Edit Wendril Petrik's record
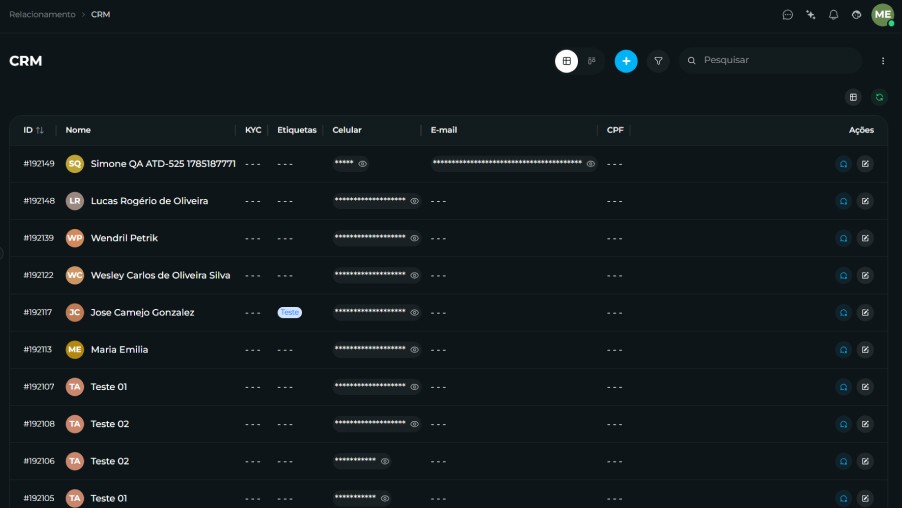Viewport: 902px width, 508px height. click(865, 238)
